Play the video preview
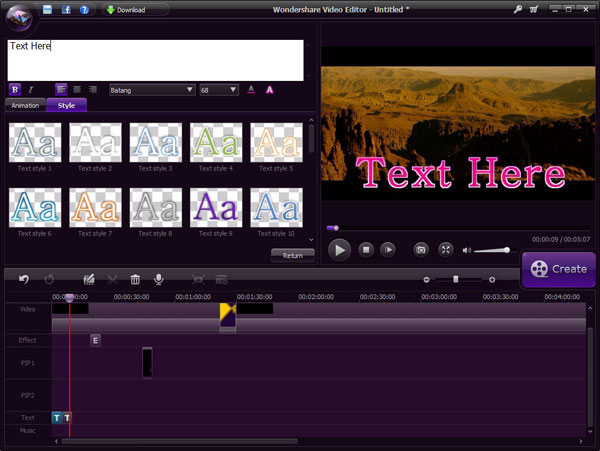This screenshot has width=600, height=451. click(340, 249)
